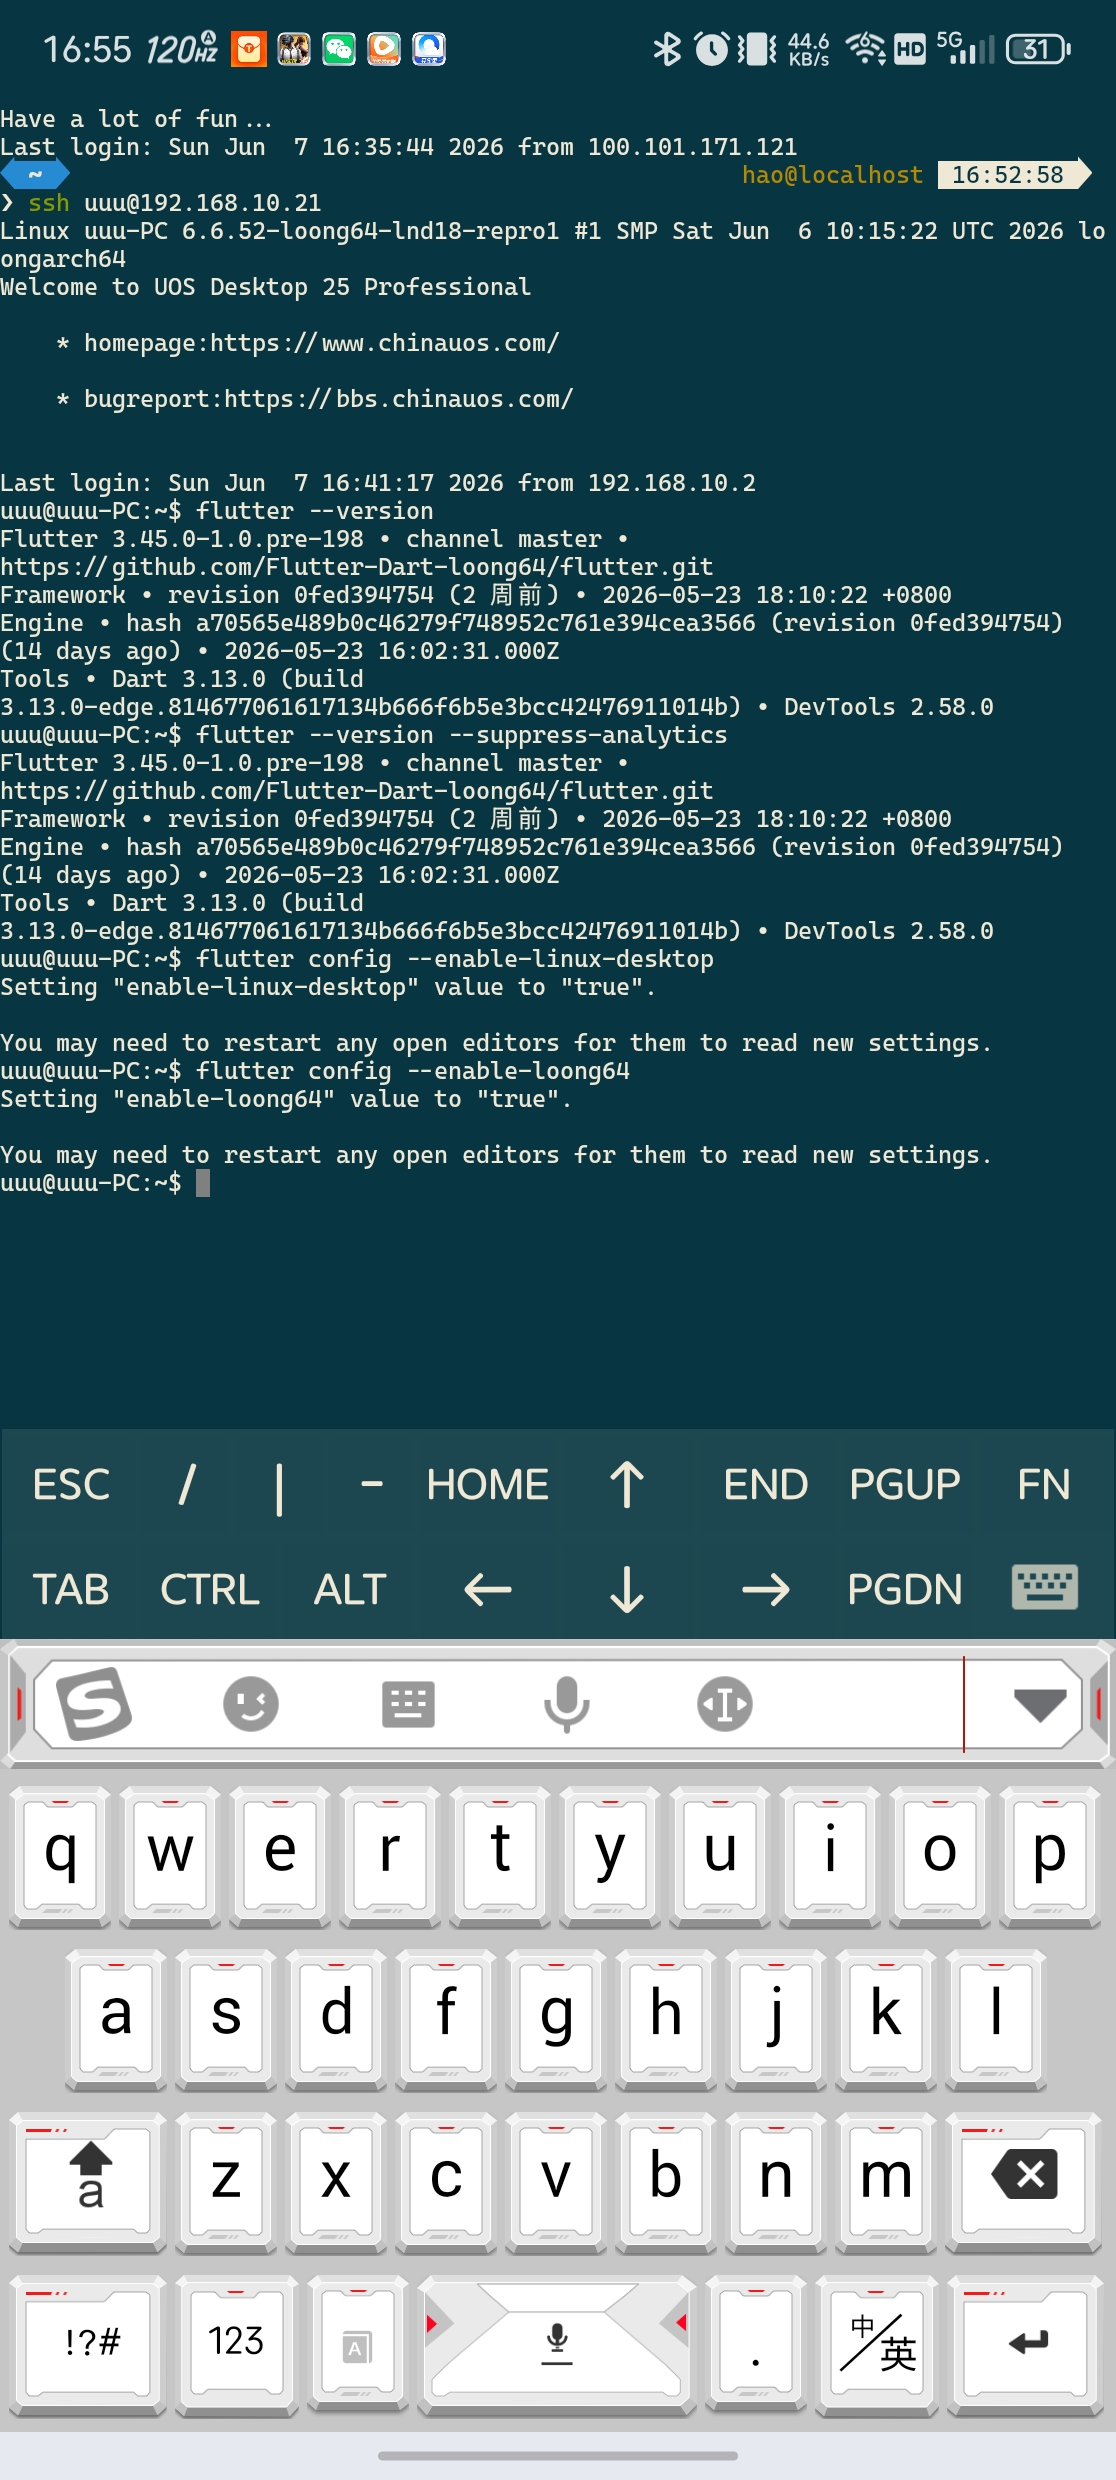Toggle the ALT modifier key
The width and height of the screenshot is (1116, 2480).
click(x=349, y=1589)
